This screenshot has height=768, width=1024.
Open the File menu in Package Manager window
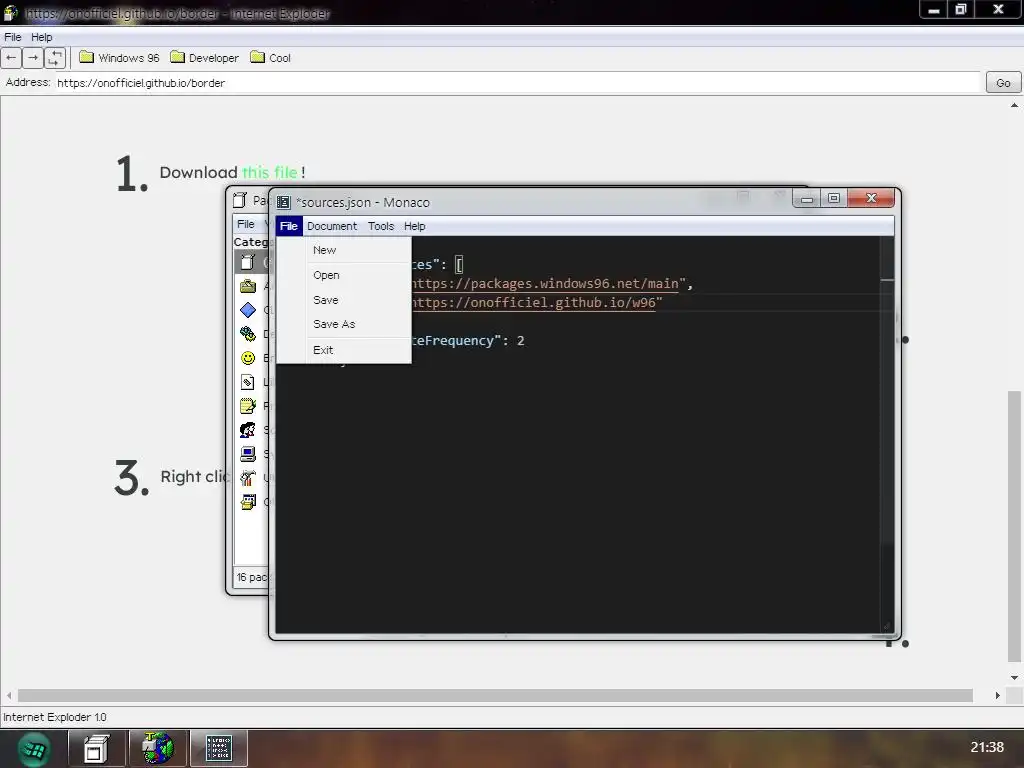246,224
